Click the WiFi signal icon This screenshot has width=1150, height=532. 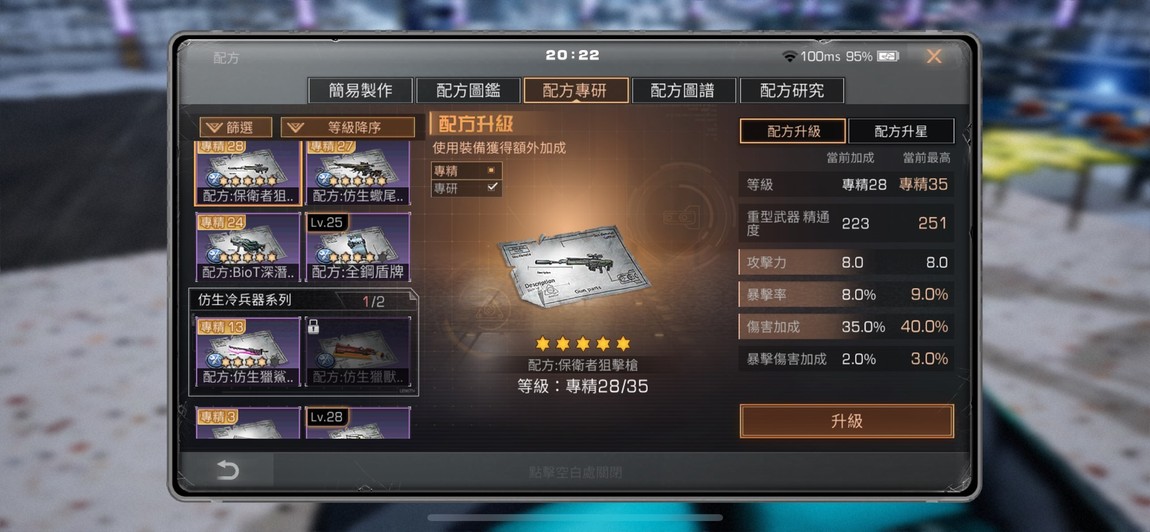coord(790,57)
